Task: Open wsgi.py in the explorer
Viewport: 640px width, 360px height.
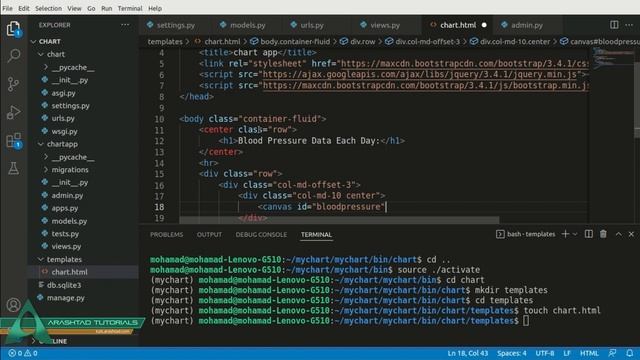Action: (x=64, y=131)
